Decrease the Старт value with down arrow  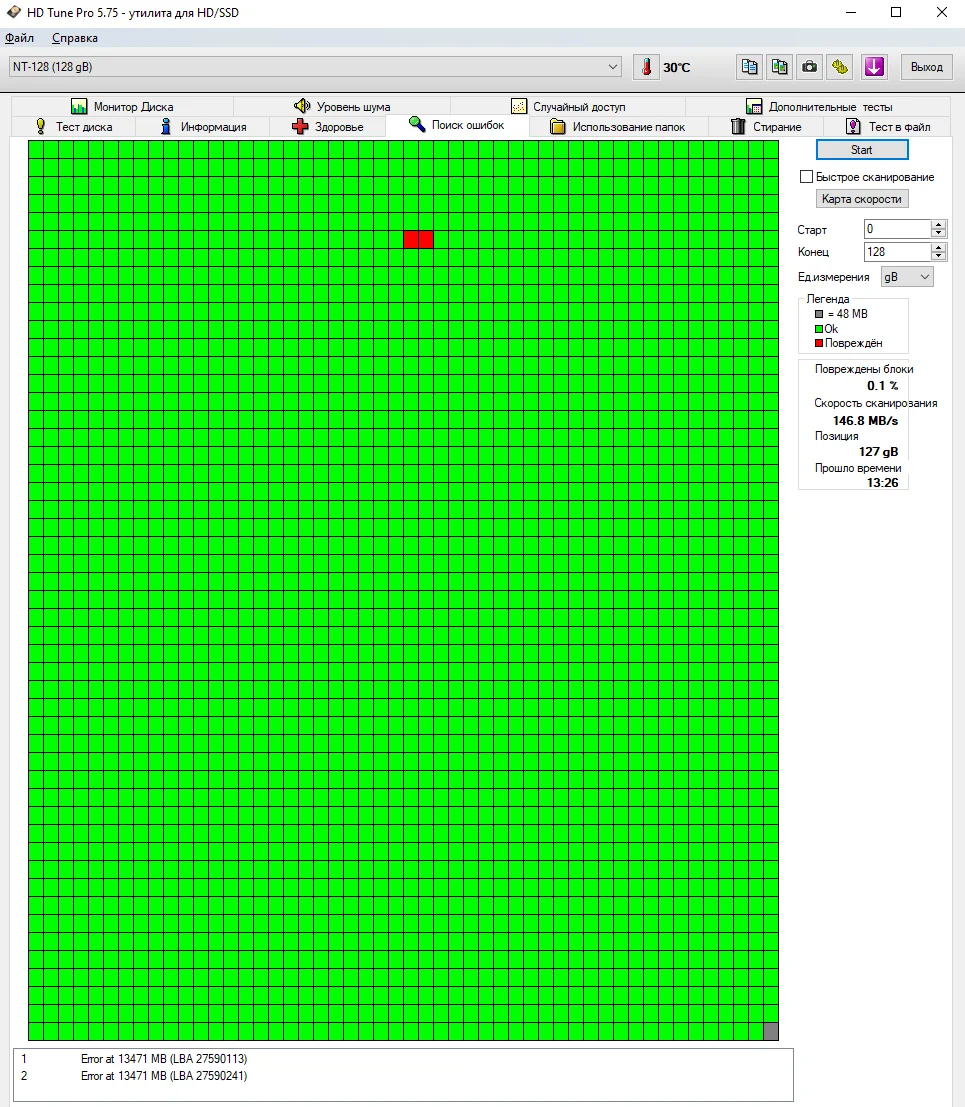tap(938, 233)
